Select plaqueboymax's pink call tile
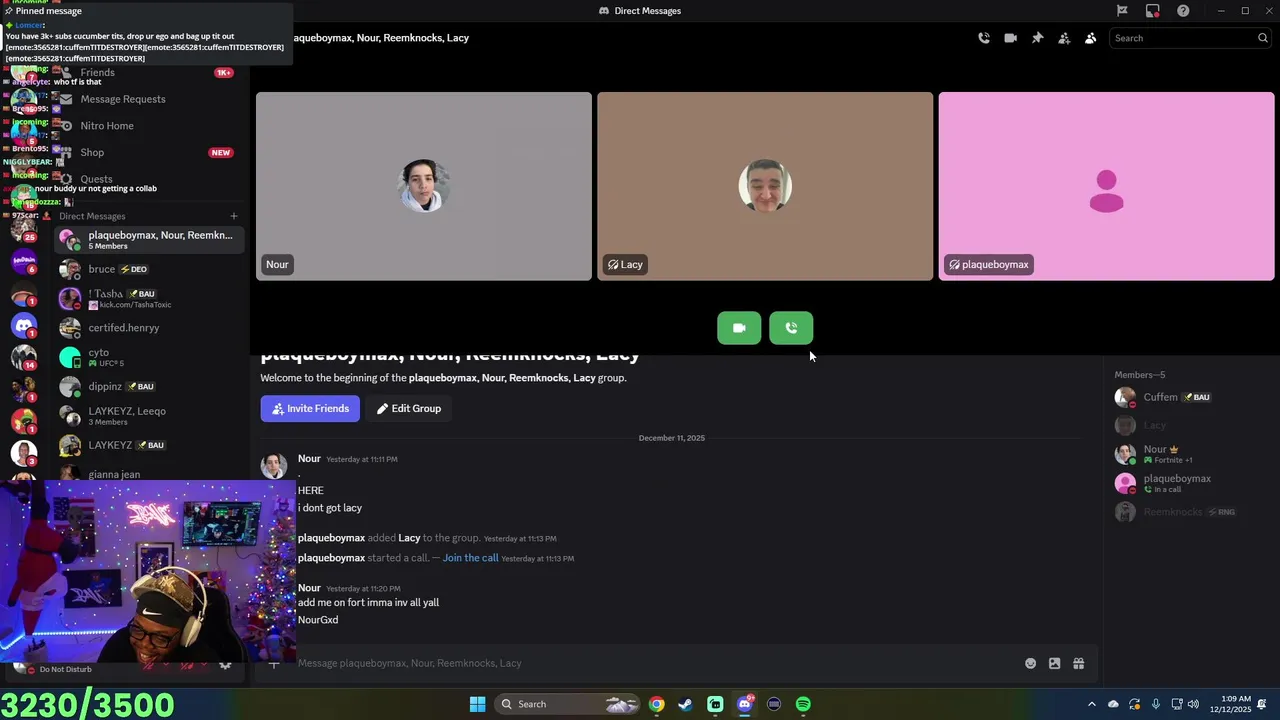The height and width of the screenshot is (720, 1280). pos(1106,186)
